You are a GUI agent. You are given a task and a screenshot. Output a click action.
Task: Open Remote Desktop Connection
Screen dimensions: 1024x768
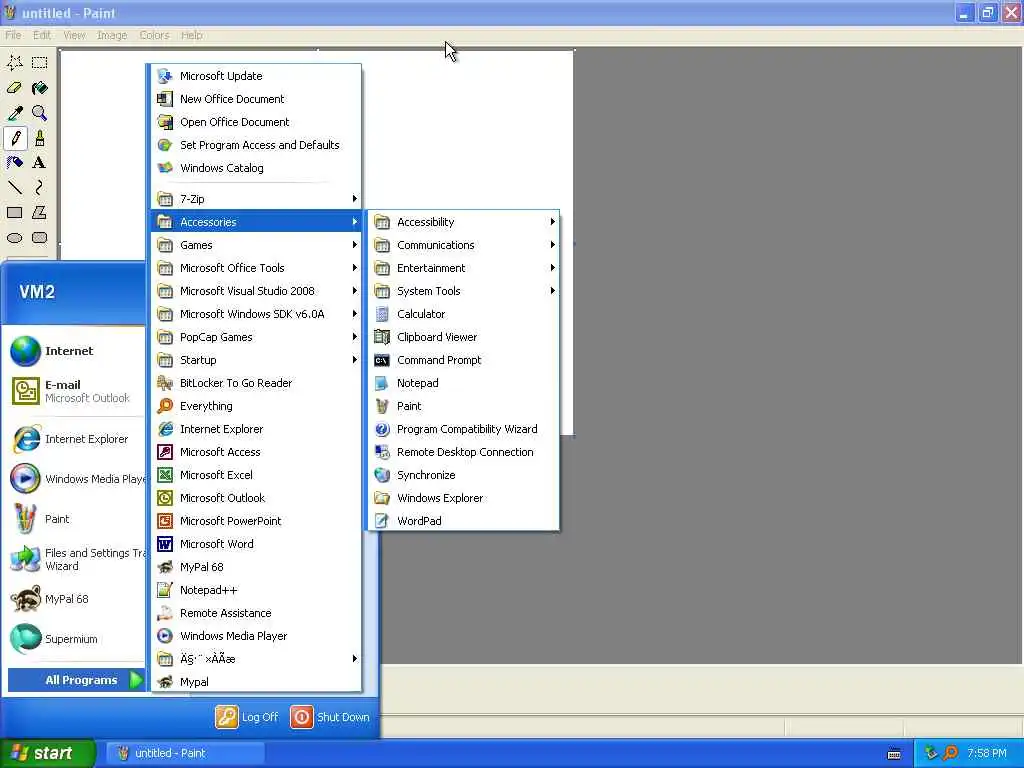(x=463, y=452)
